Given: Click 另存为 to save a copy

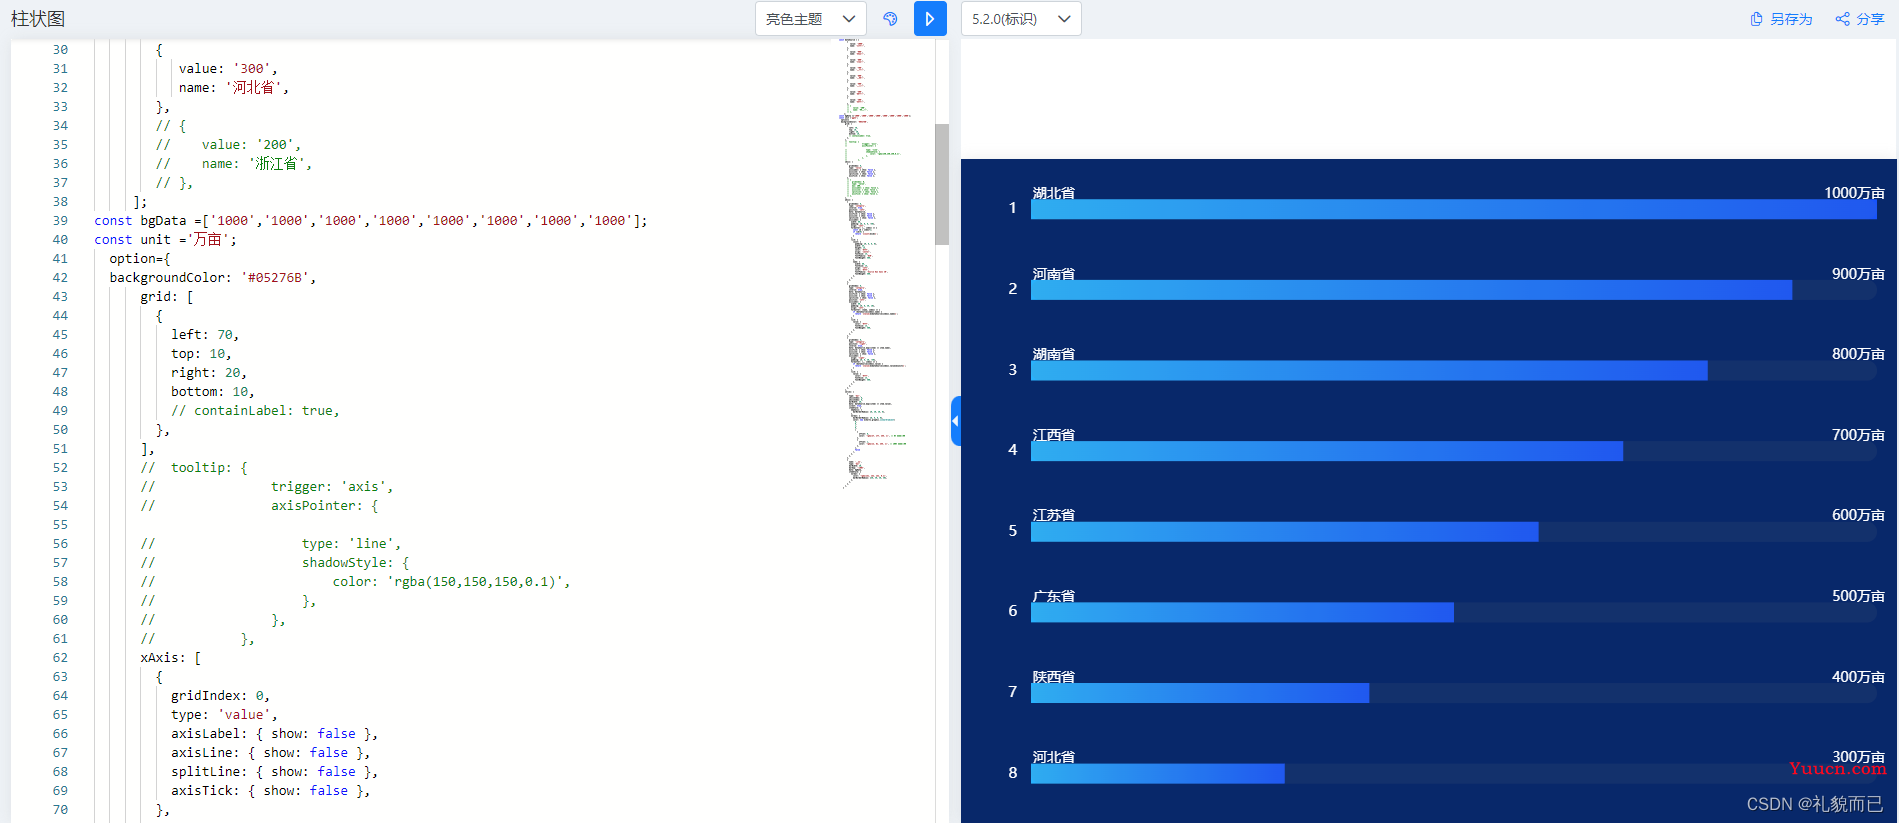Looking at the screenshot, I should point(1781,19).
